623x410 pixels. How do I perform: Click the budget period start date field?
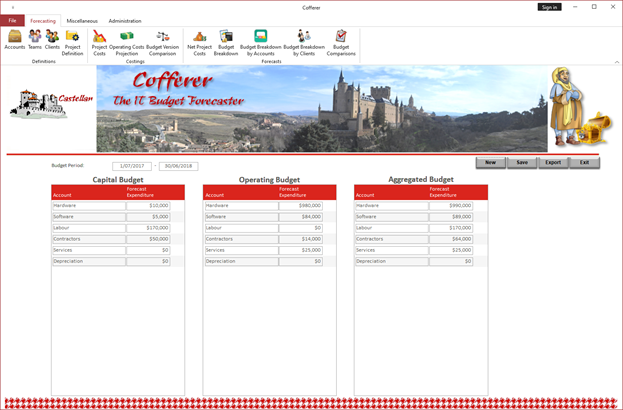click(x=132, y=166)
